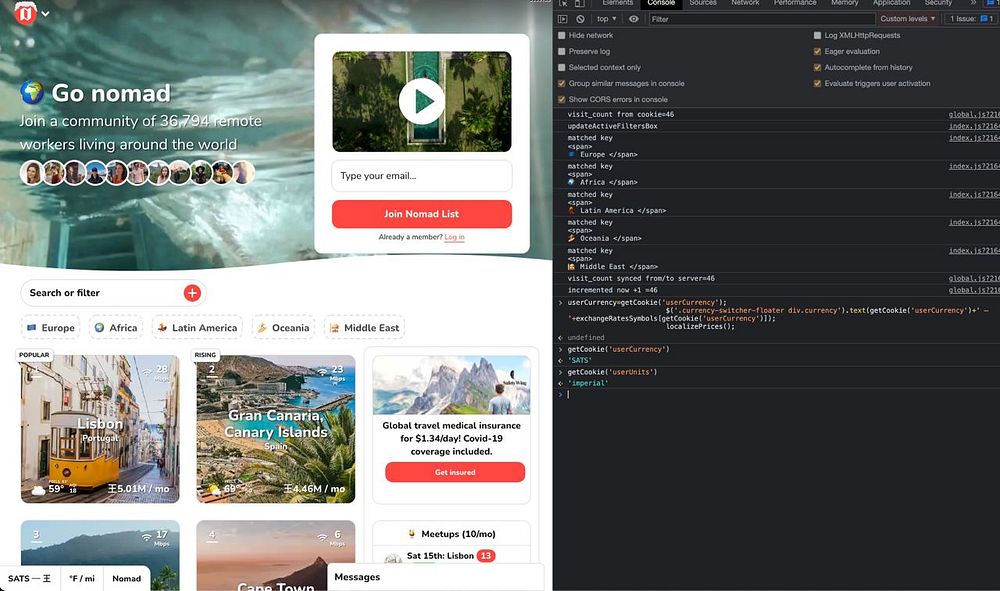Screen dimensions: 1000x591
Task: Expand the getCookie('userUnits') console entry
Action: click(x=561, y=372)
